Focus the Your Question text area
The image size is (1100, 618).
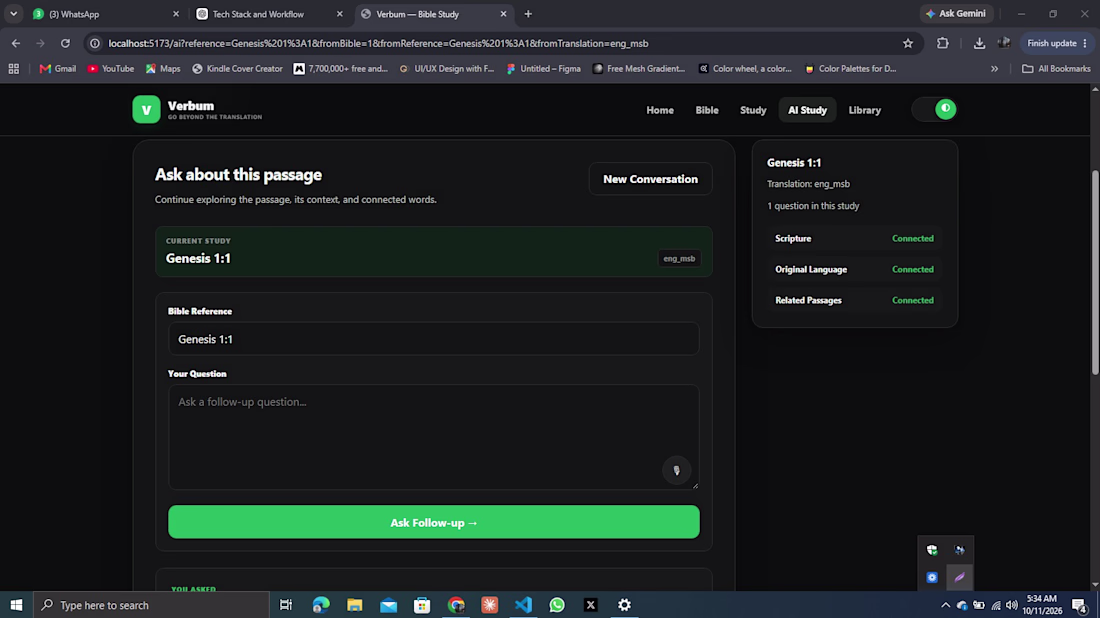pyautogui.click(x=434, y=437)
